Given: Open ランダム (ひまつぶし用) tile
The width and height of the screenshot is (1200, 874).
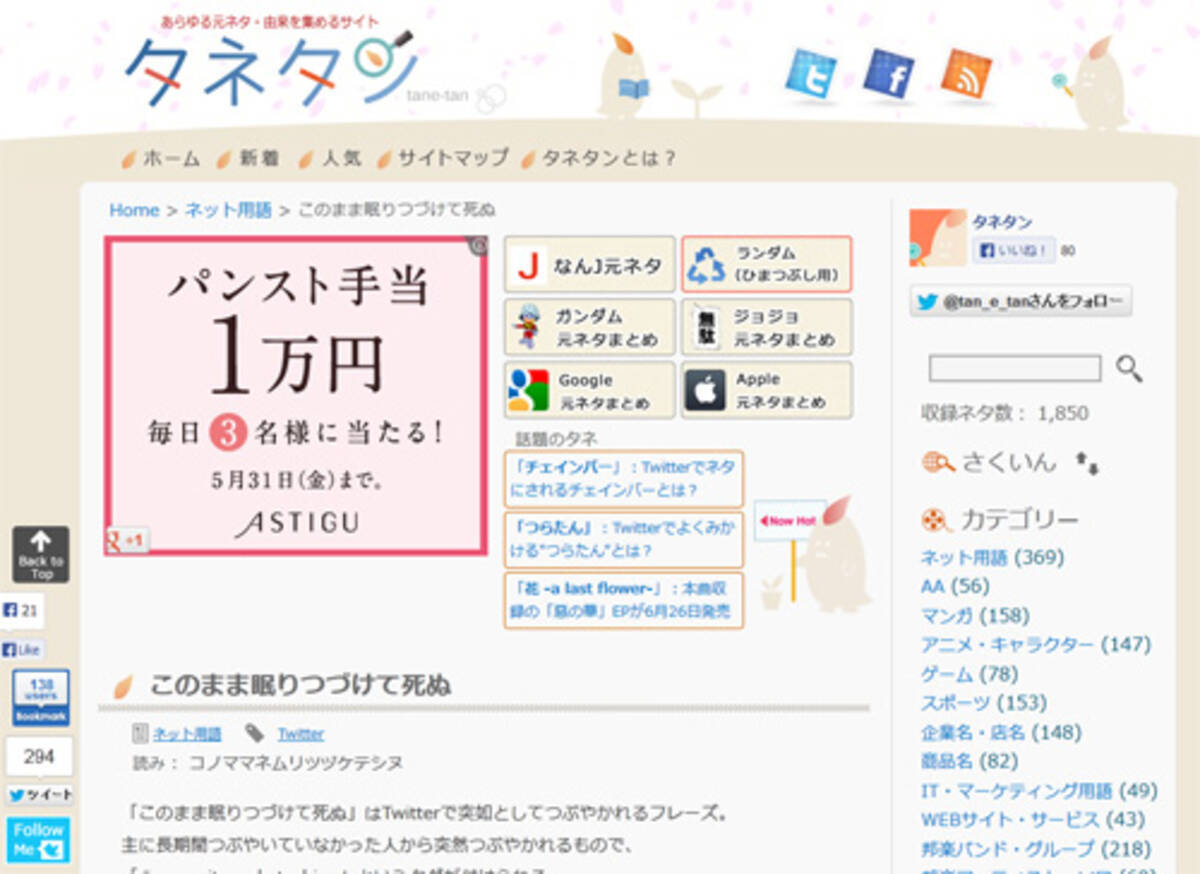Looking at the screenshot, I should pos(766,264).
